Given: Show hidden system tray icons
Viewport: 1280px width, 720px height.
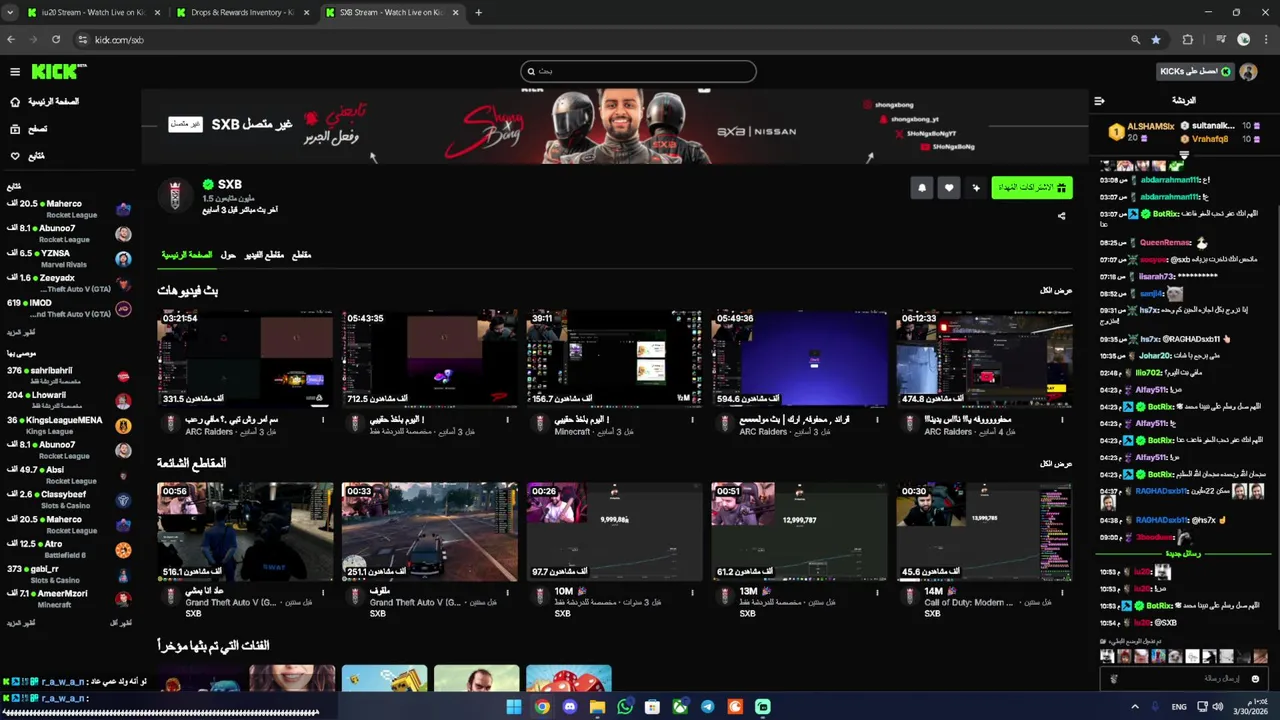Looking at the screenshot, I should coord(1134,707).
